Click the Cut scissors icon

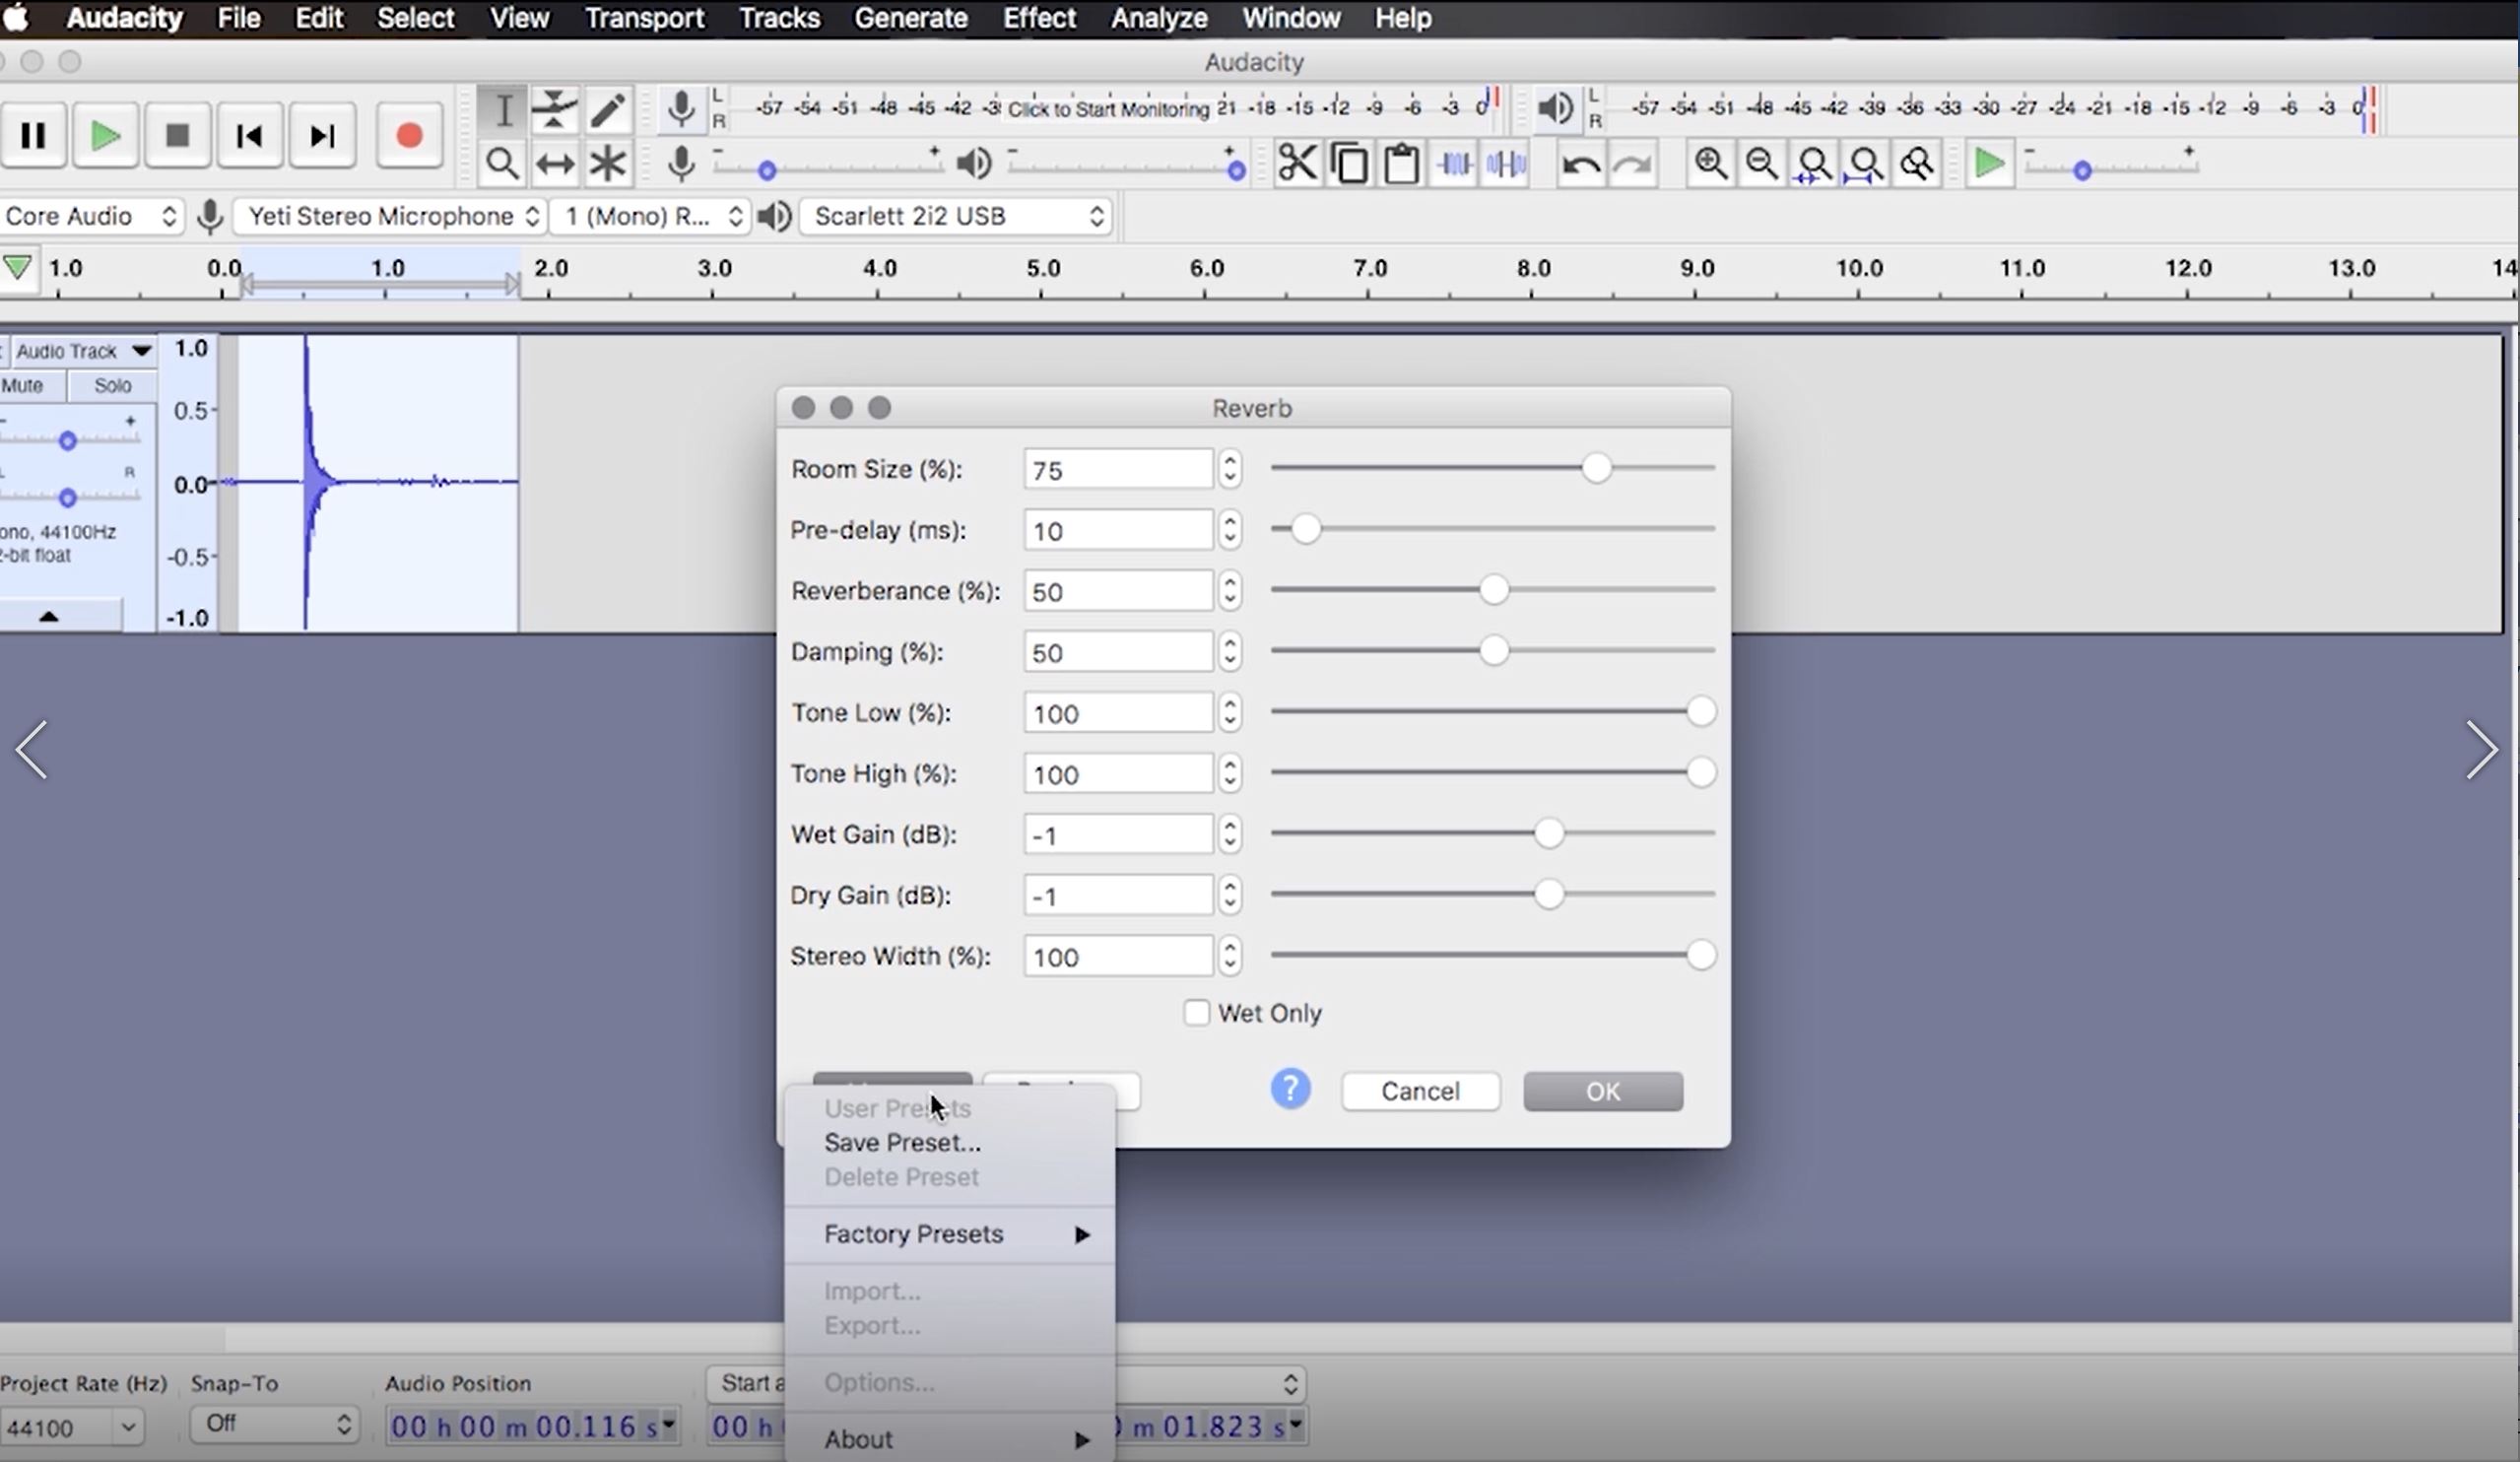(1297, 163)
